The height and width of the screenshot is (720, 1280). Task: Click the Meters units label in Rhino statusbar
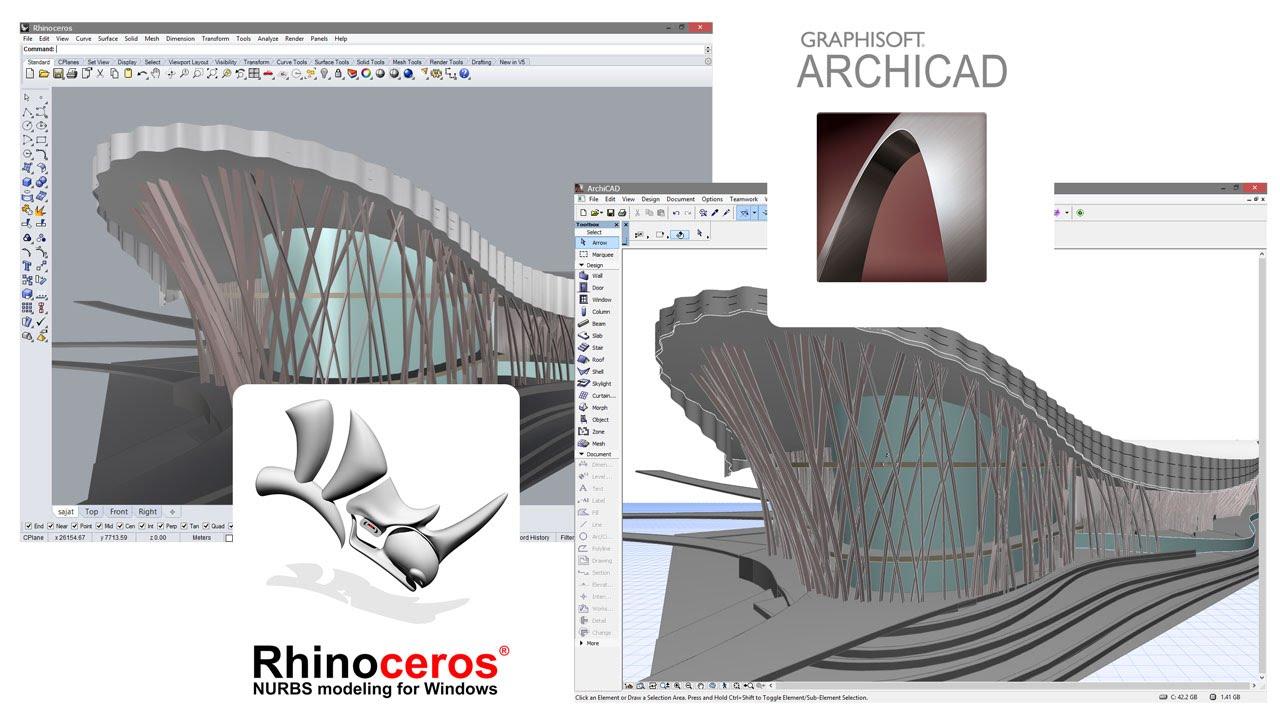click(x=204, y=537)
